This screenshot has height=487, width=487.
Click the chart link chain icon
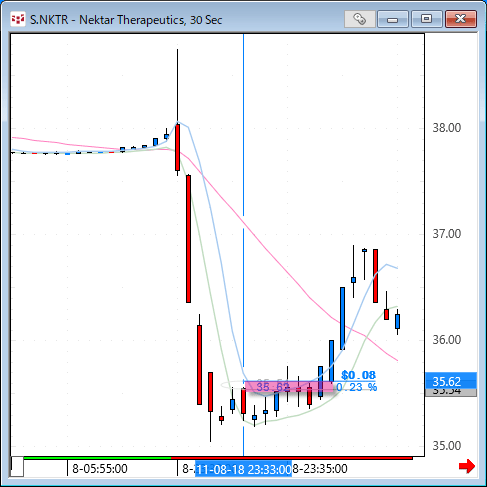360,19
